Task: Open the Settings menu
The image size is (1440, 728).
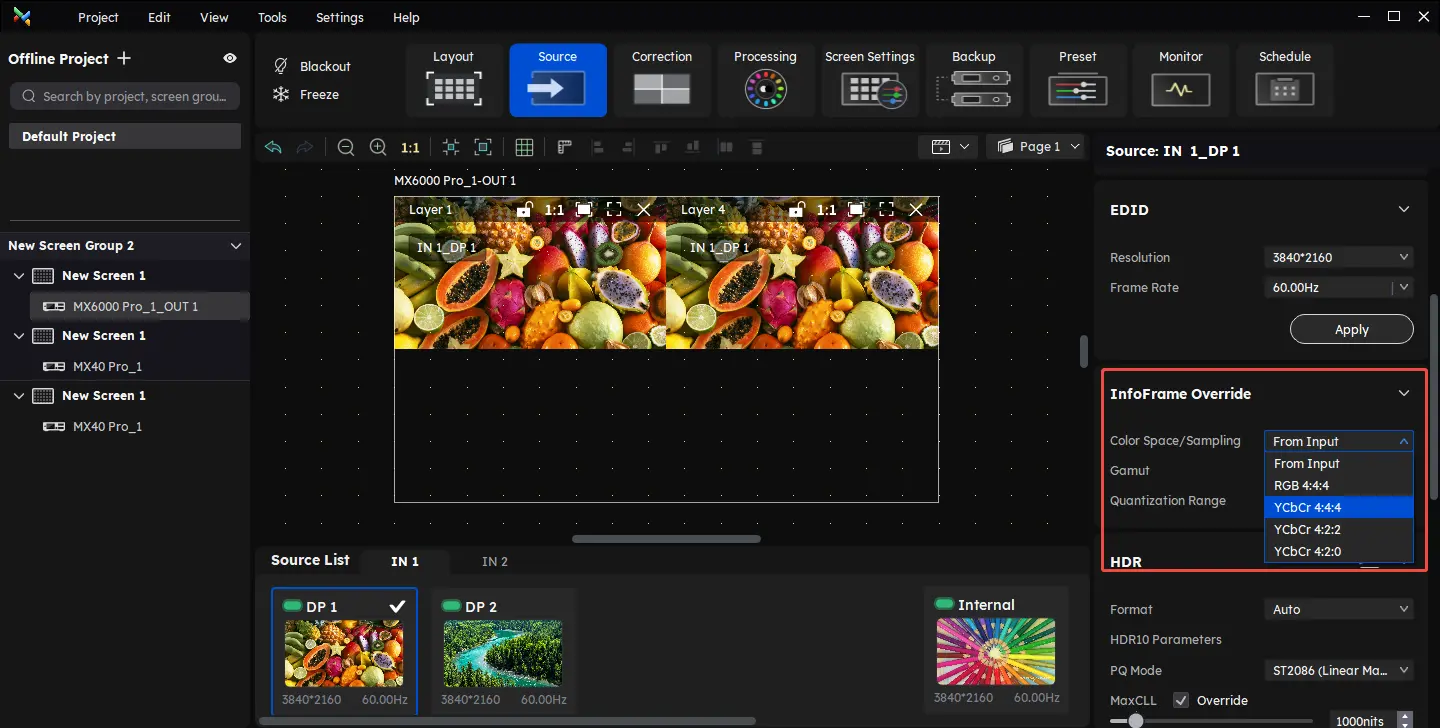Action: (340, 17)
